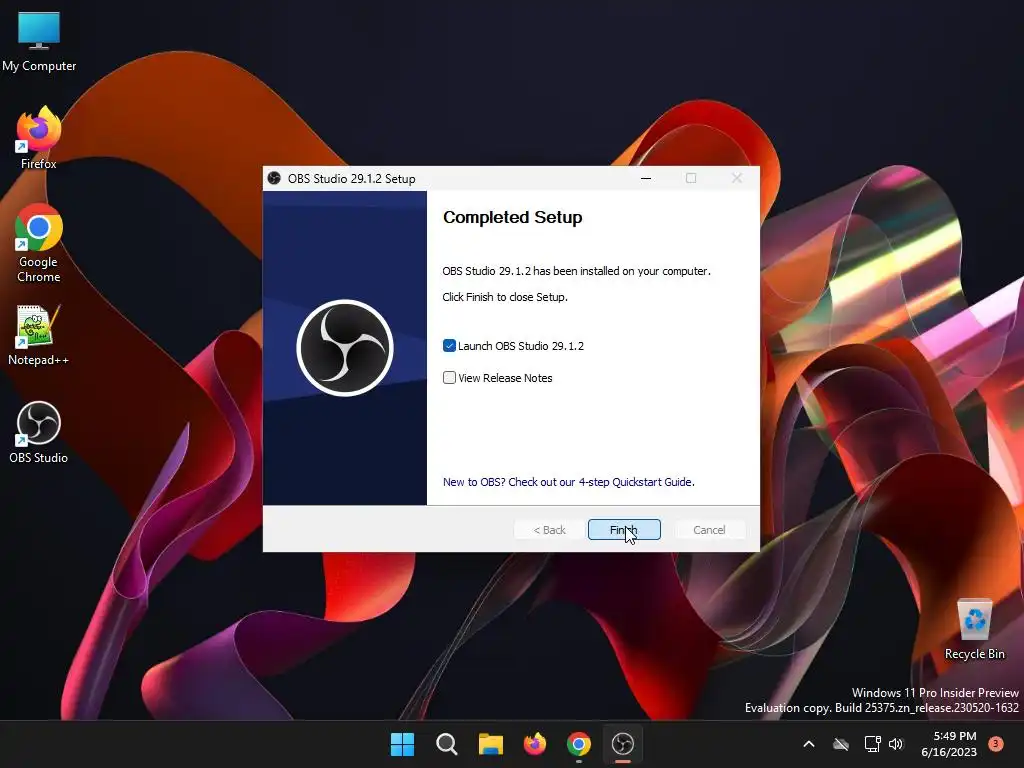Open the network tray icon
This screenshot has width=1024, height=768.
(872, 744)
